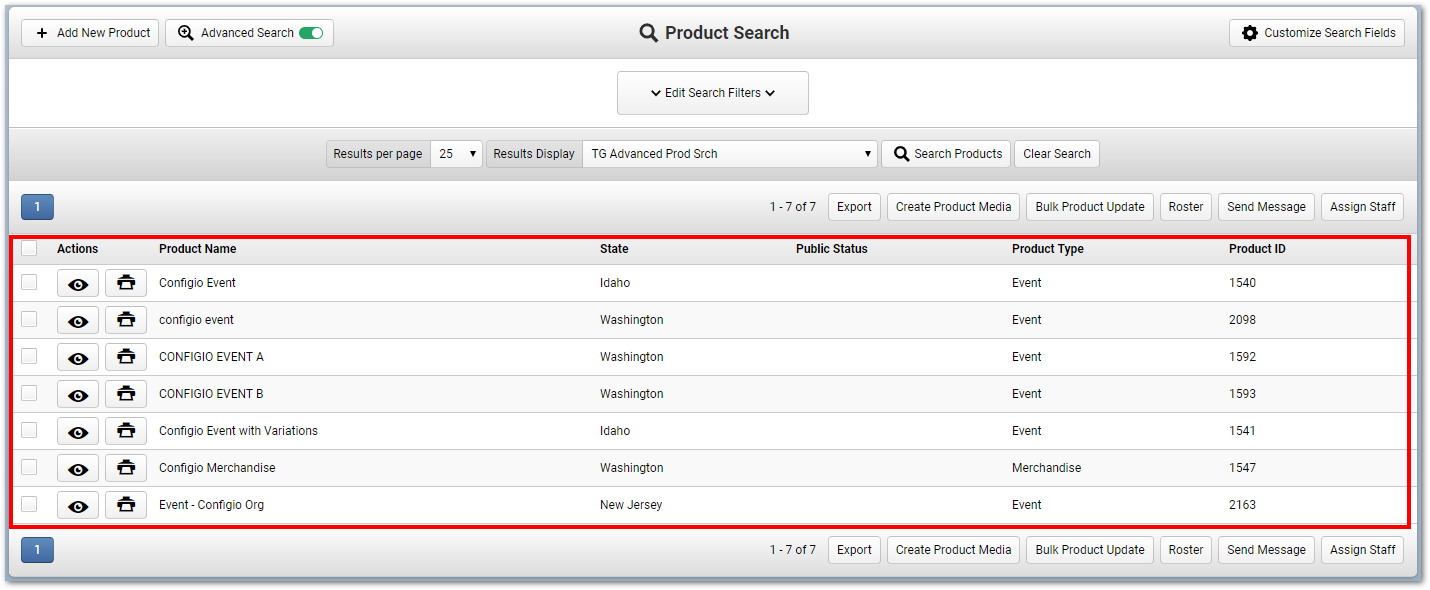The width and height of the screenshot is (1430, 590).
Task: View Configio Event with Variations product
Action: [78, 432]
